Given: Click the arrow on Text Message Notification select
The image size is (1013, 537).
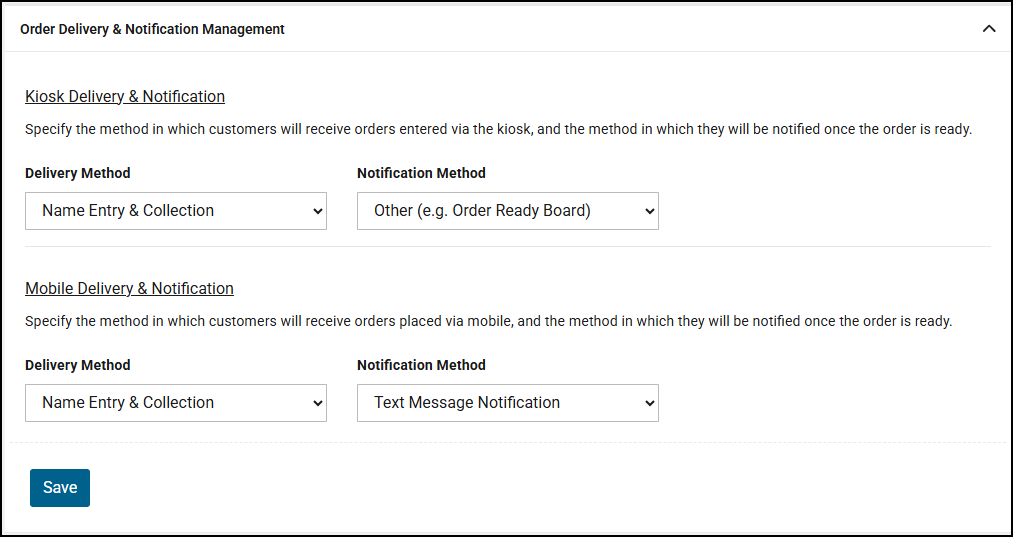Looking at the screenshot, I should (650, 403).
